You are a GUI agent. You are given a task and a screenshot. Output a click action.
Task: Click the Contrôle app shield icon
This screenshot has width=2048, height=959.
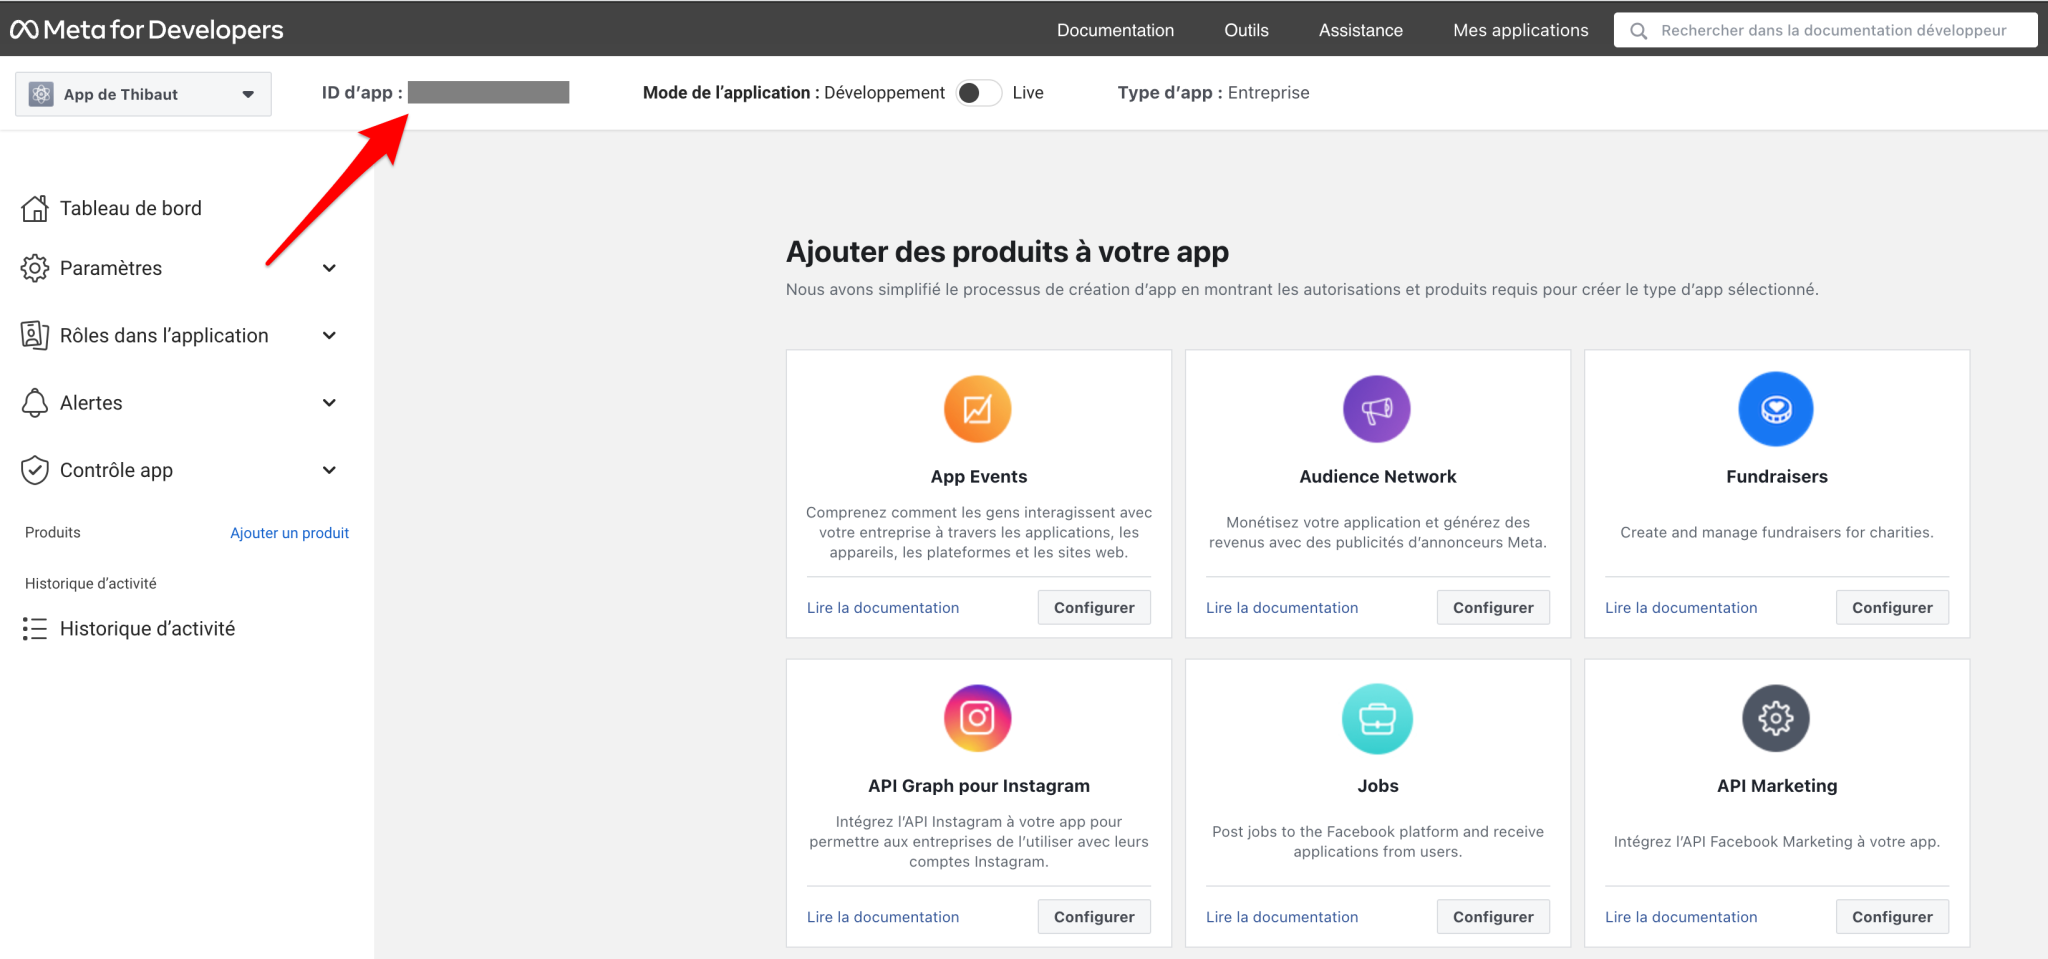pos(35,470)
